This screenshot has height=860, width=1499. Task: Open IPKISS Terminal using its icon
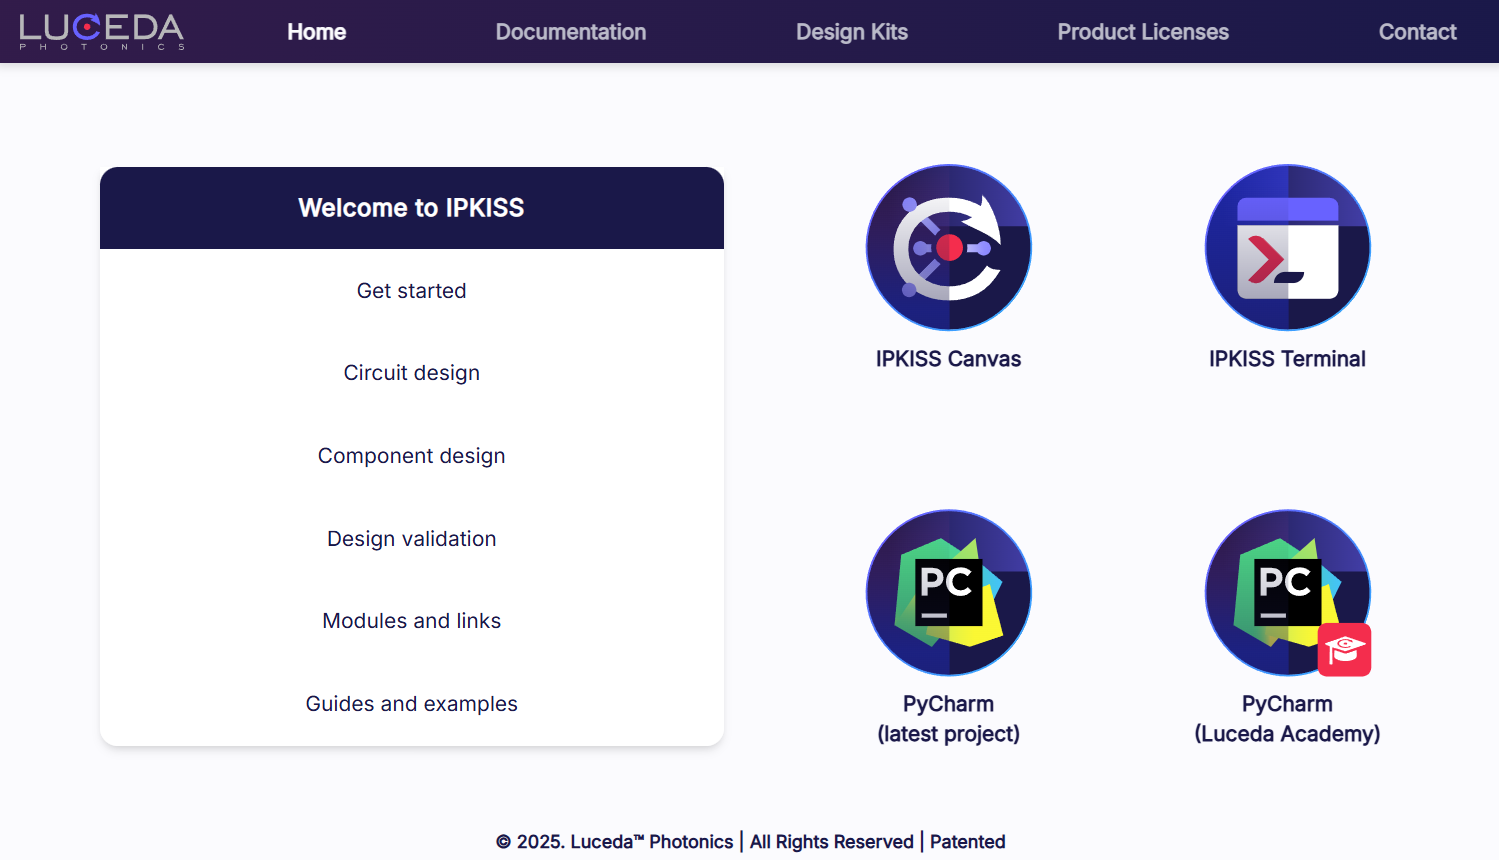1287,247
